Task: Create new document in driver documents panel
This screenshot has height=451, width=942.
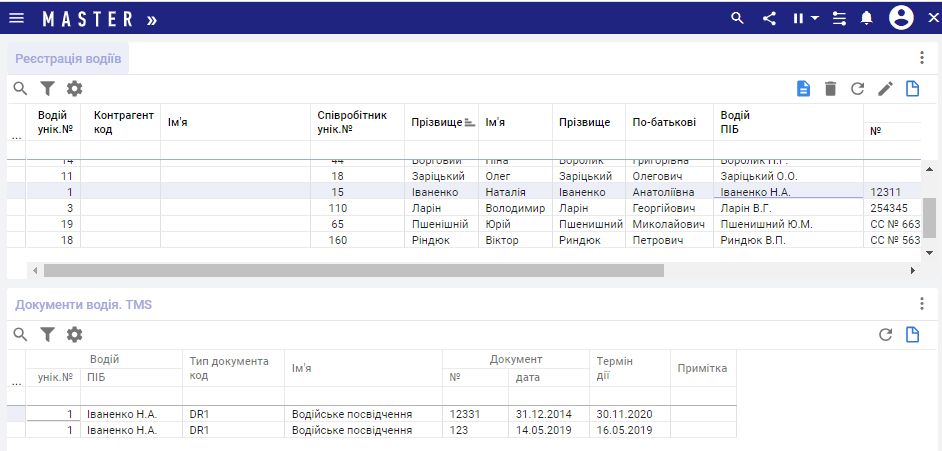Action: click(x=912, y=334)
